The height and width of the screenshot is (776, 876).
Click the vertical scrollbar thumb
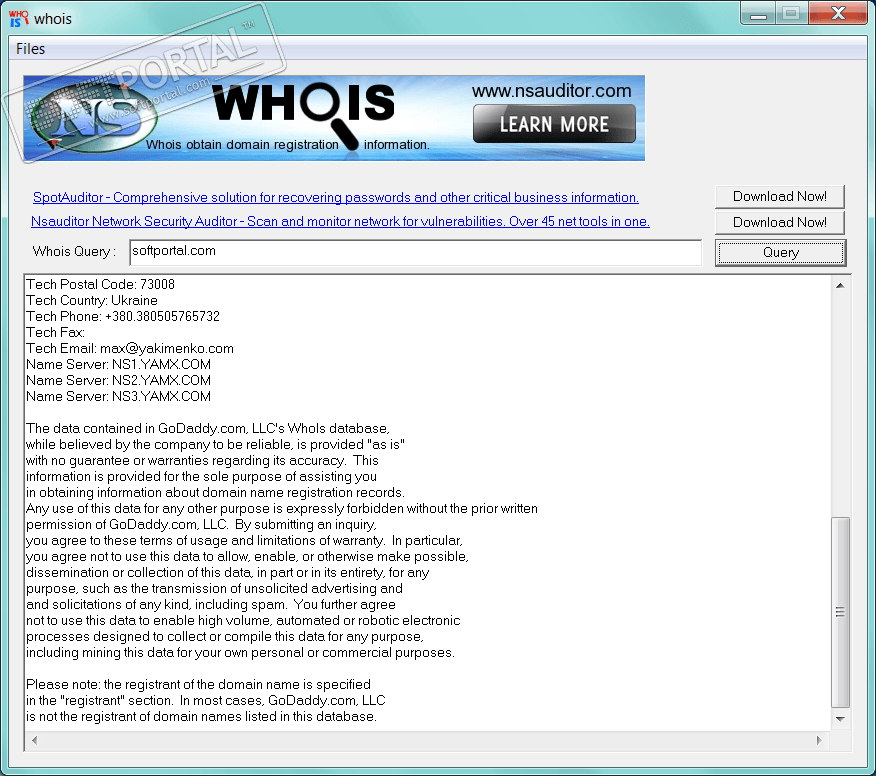[x=840, y=612]
